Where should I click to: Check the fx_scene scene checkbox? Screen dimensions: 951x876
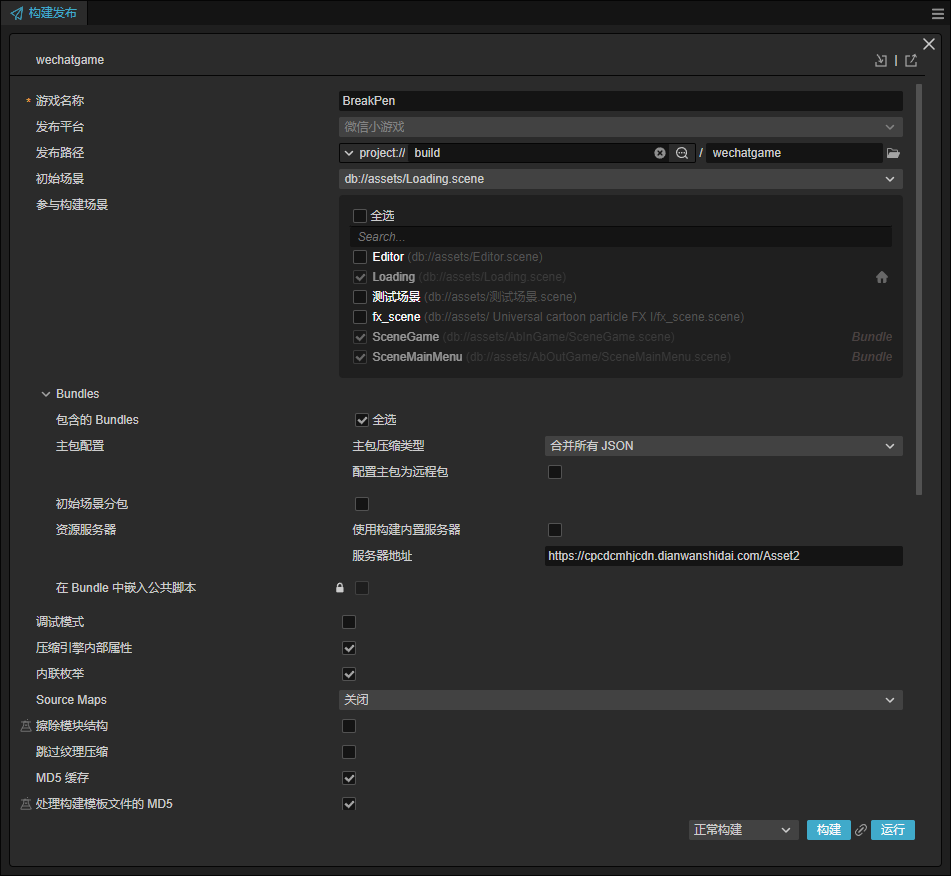click(x=360, y=317)
